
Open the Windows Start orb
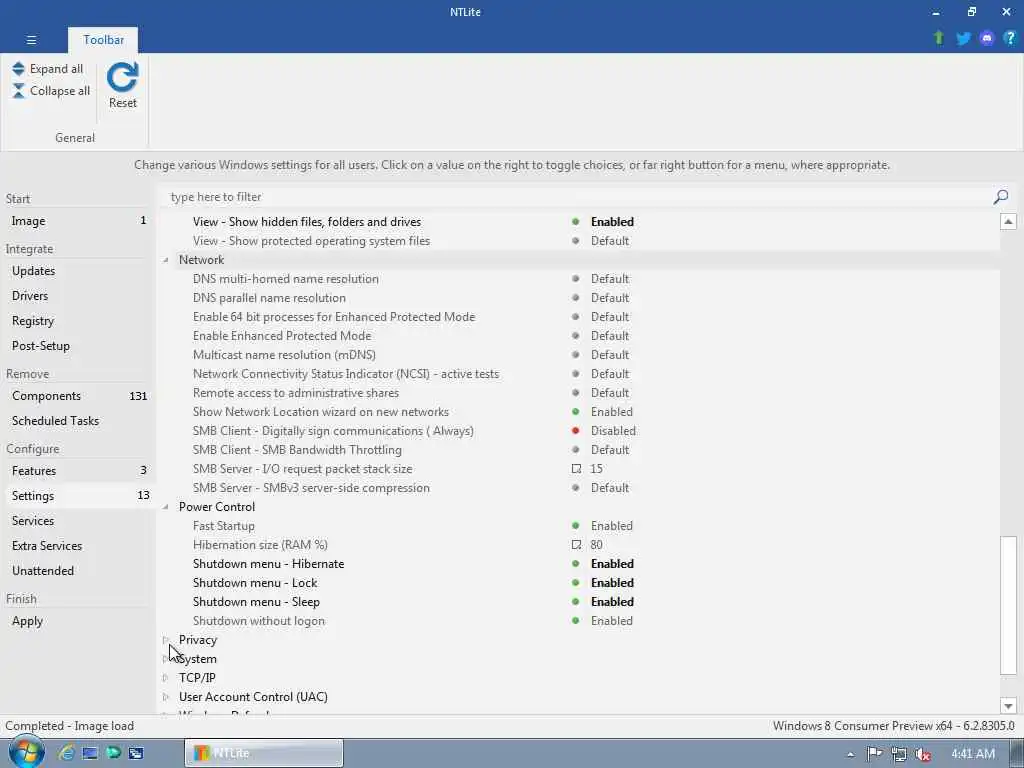pyautogui.click(x=26, y=752)
